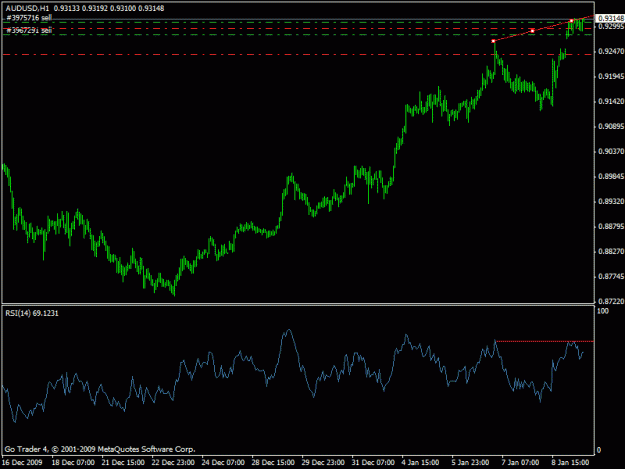
Task: Click the 18 Dec 07:00 time label
Action: 73,463
